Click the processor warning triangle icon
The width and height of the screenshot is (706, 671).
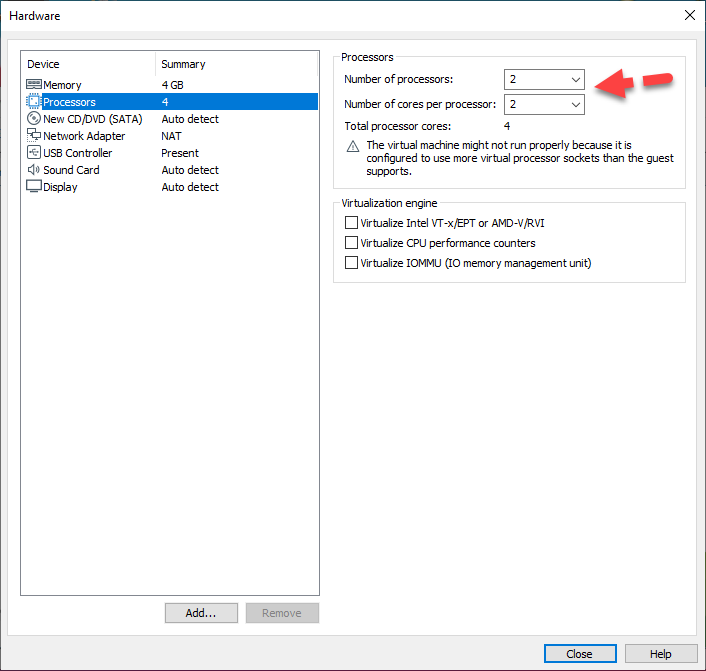point(353,146)
